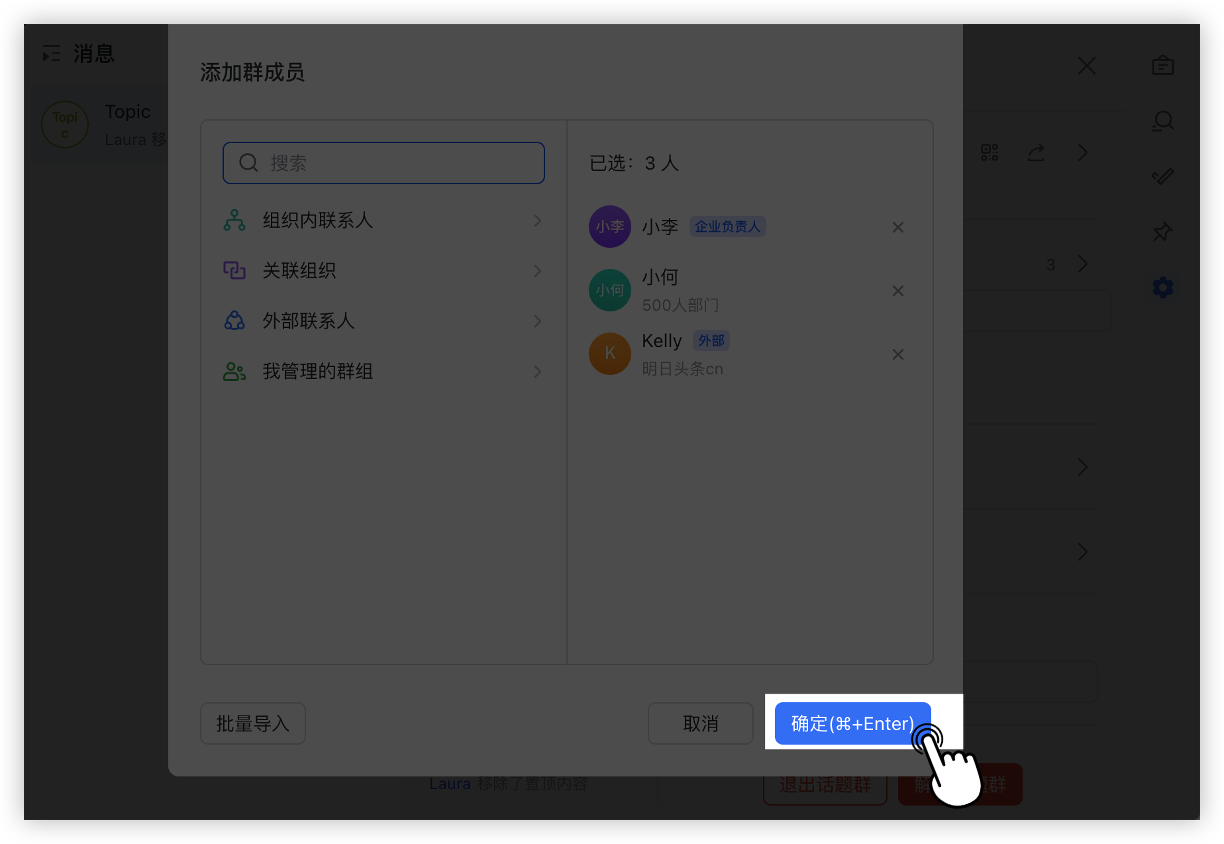The image size is (1224, 844).
Task: Open the 外部联系人 external contacts icon
Action: point(234,320)
